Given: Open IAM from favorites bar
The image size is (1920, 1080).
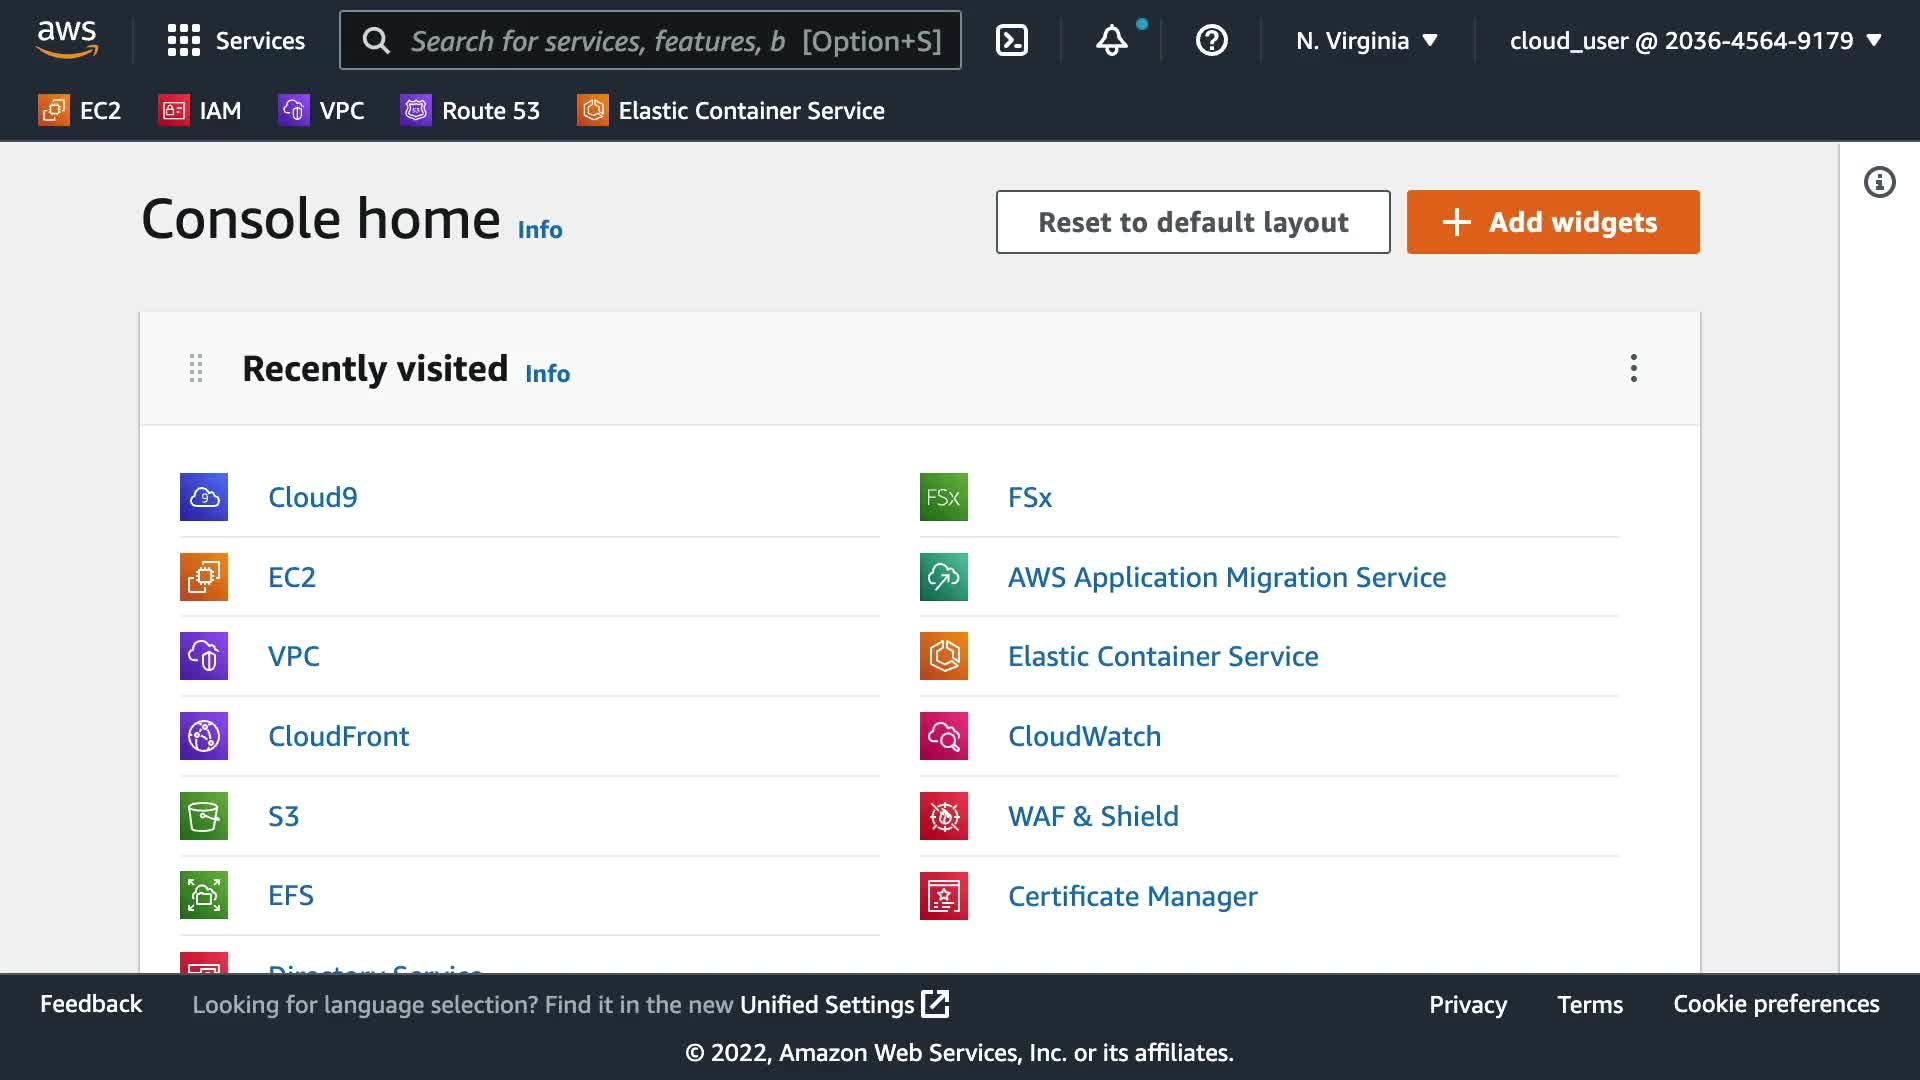Looking at the screenshot, I should (200, 110).
